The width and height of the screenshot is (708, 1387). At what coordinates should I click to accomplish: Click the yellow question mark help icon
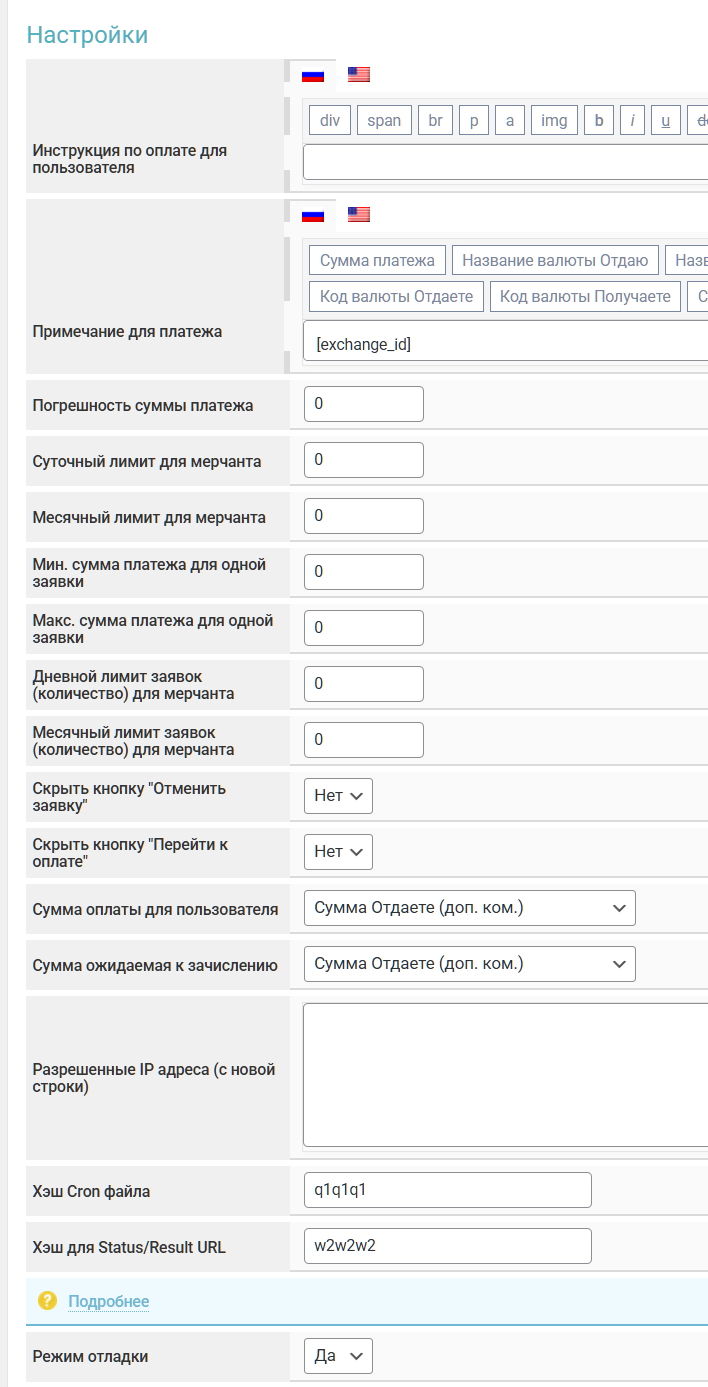[x=47, y=1300]
